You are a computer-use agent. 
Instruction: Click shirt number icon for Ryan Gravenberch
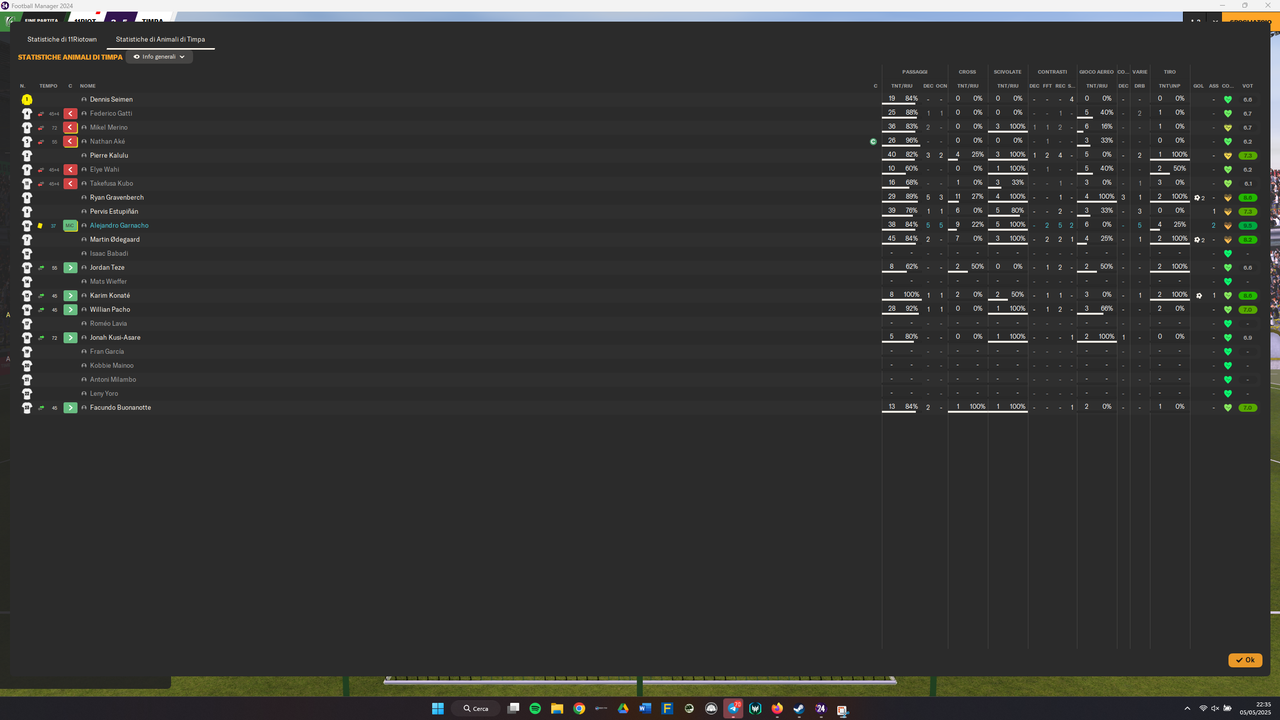click(x=27, y=197)
